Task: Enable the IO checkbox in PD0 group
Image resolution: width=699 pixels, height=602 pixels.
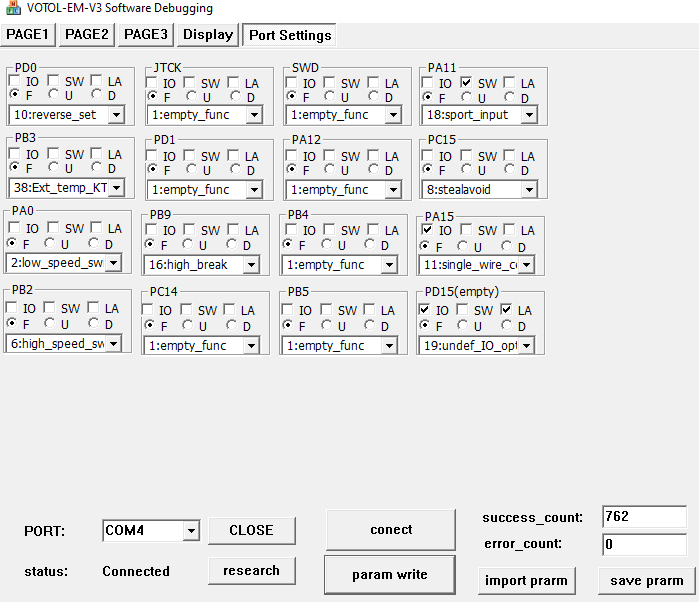Action: (15, 83)
